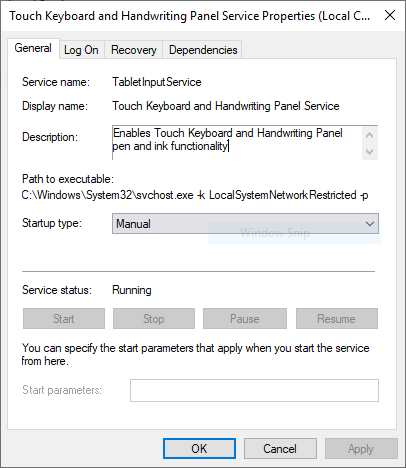Confirm changes with the OK button
This screenshot has height=468, width=406.
click(x=199, y=449)
